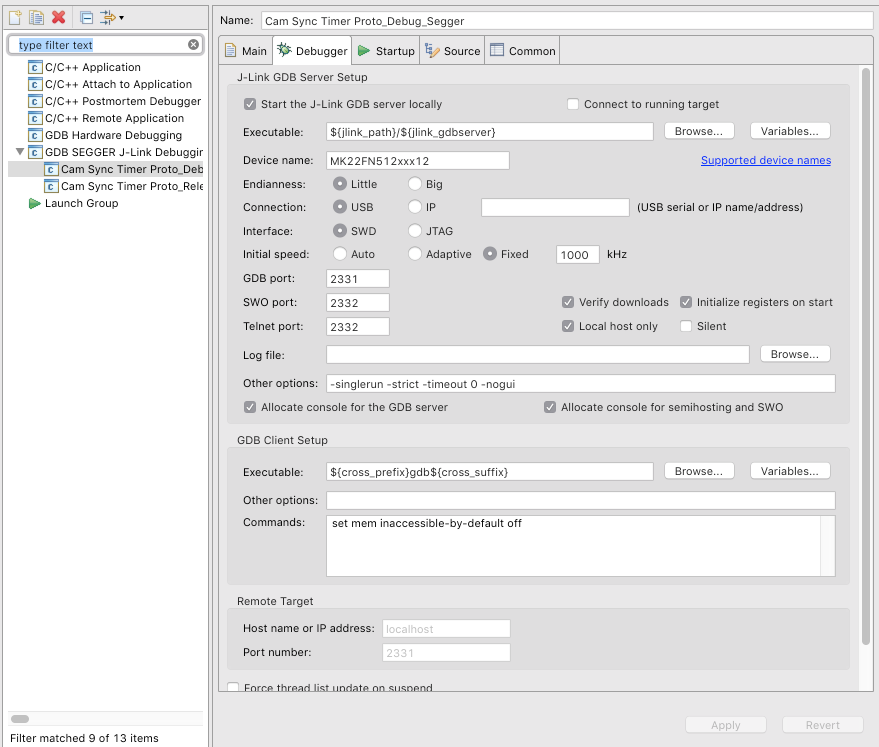Select Adaptive initial speed
The width and height of the screenshot is (879, 747).
click(415, 254)
